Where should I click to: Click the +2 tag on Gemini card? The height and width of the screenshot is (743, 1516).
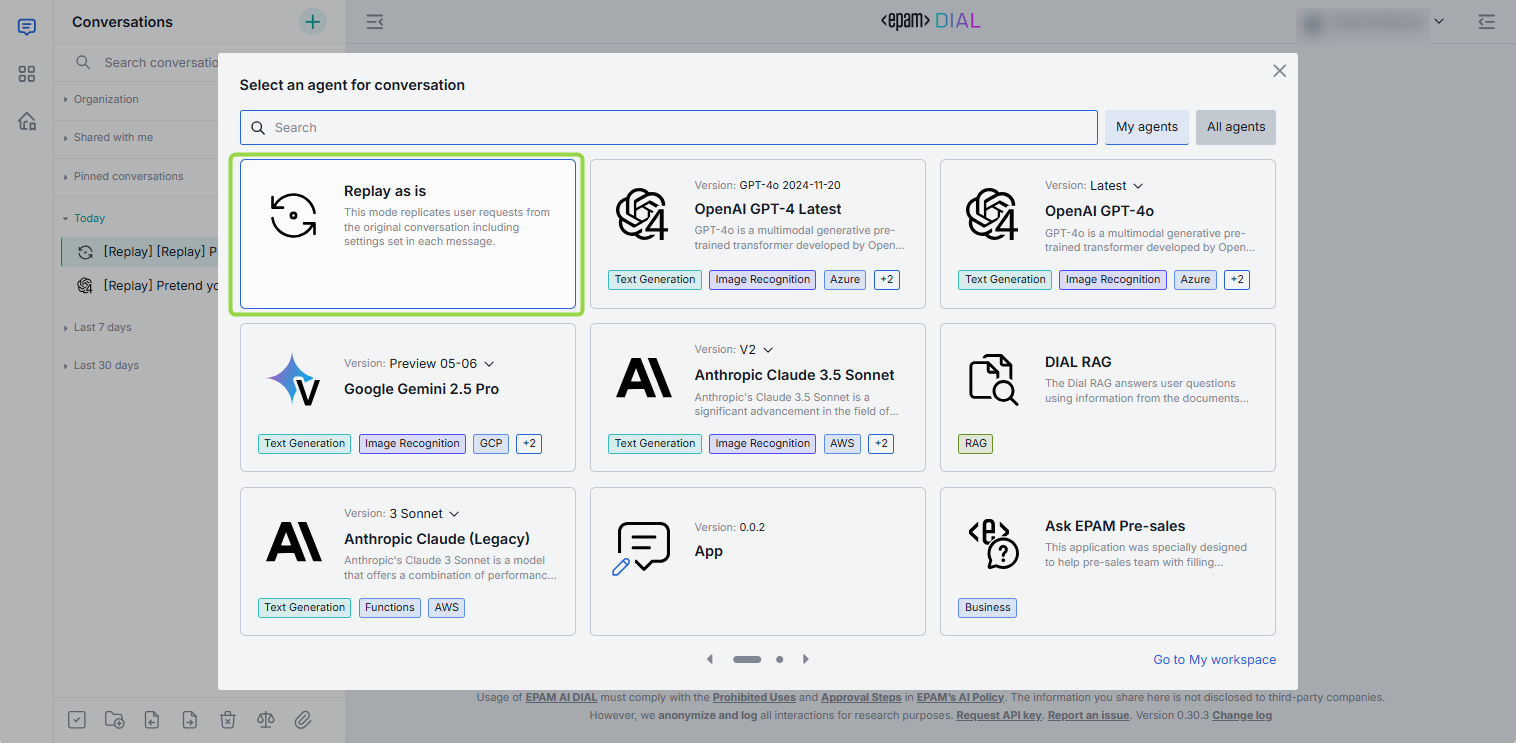529,444
